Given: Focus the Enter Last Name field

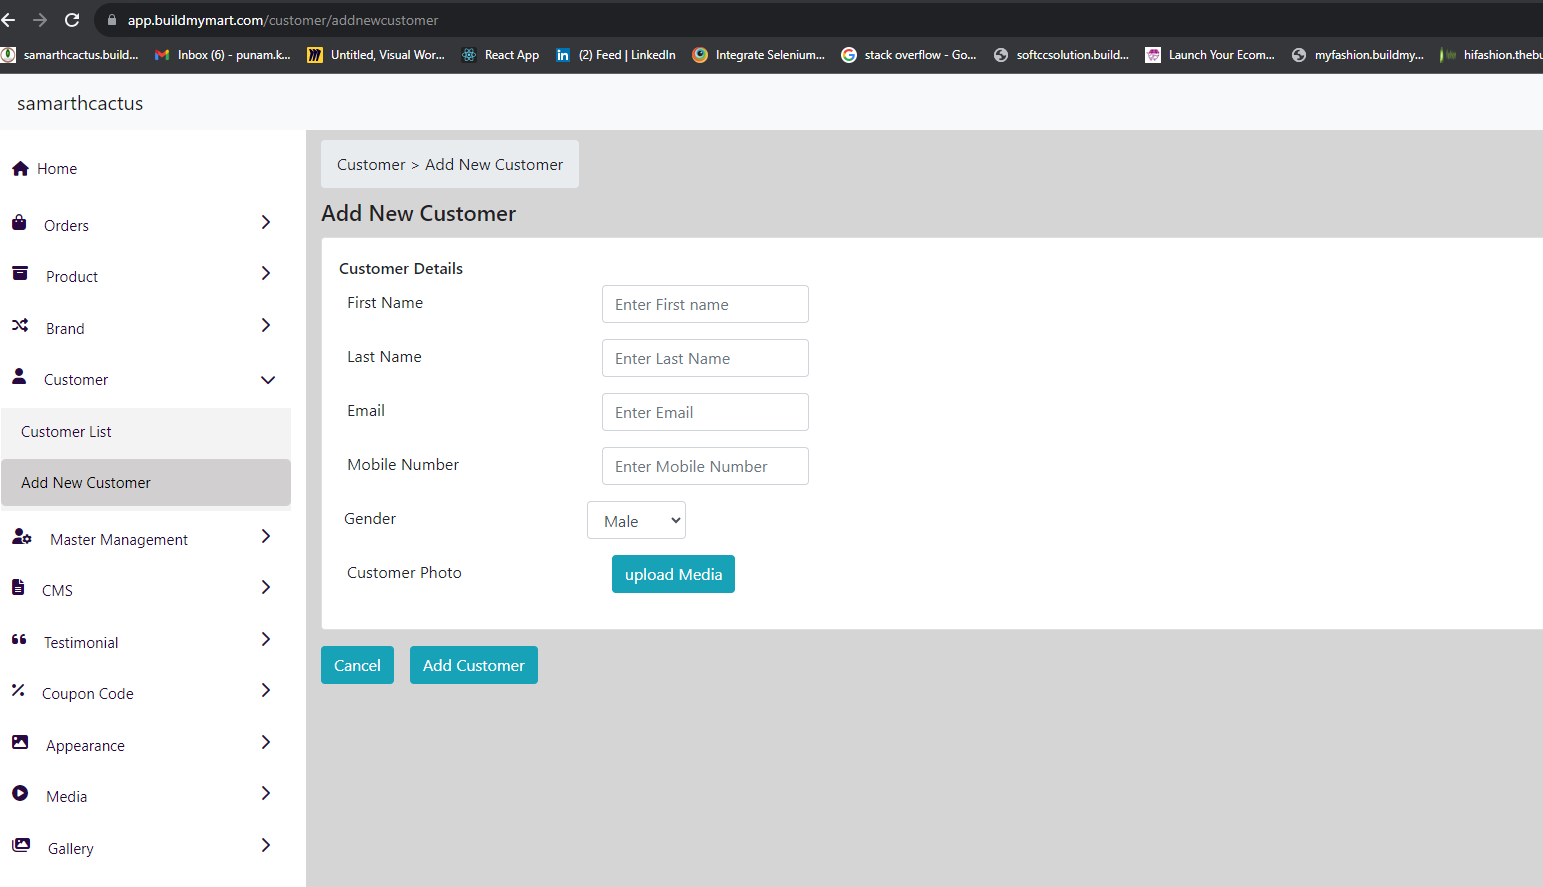Looking at the screenshot, I should tap(705, 358).
